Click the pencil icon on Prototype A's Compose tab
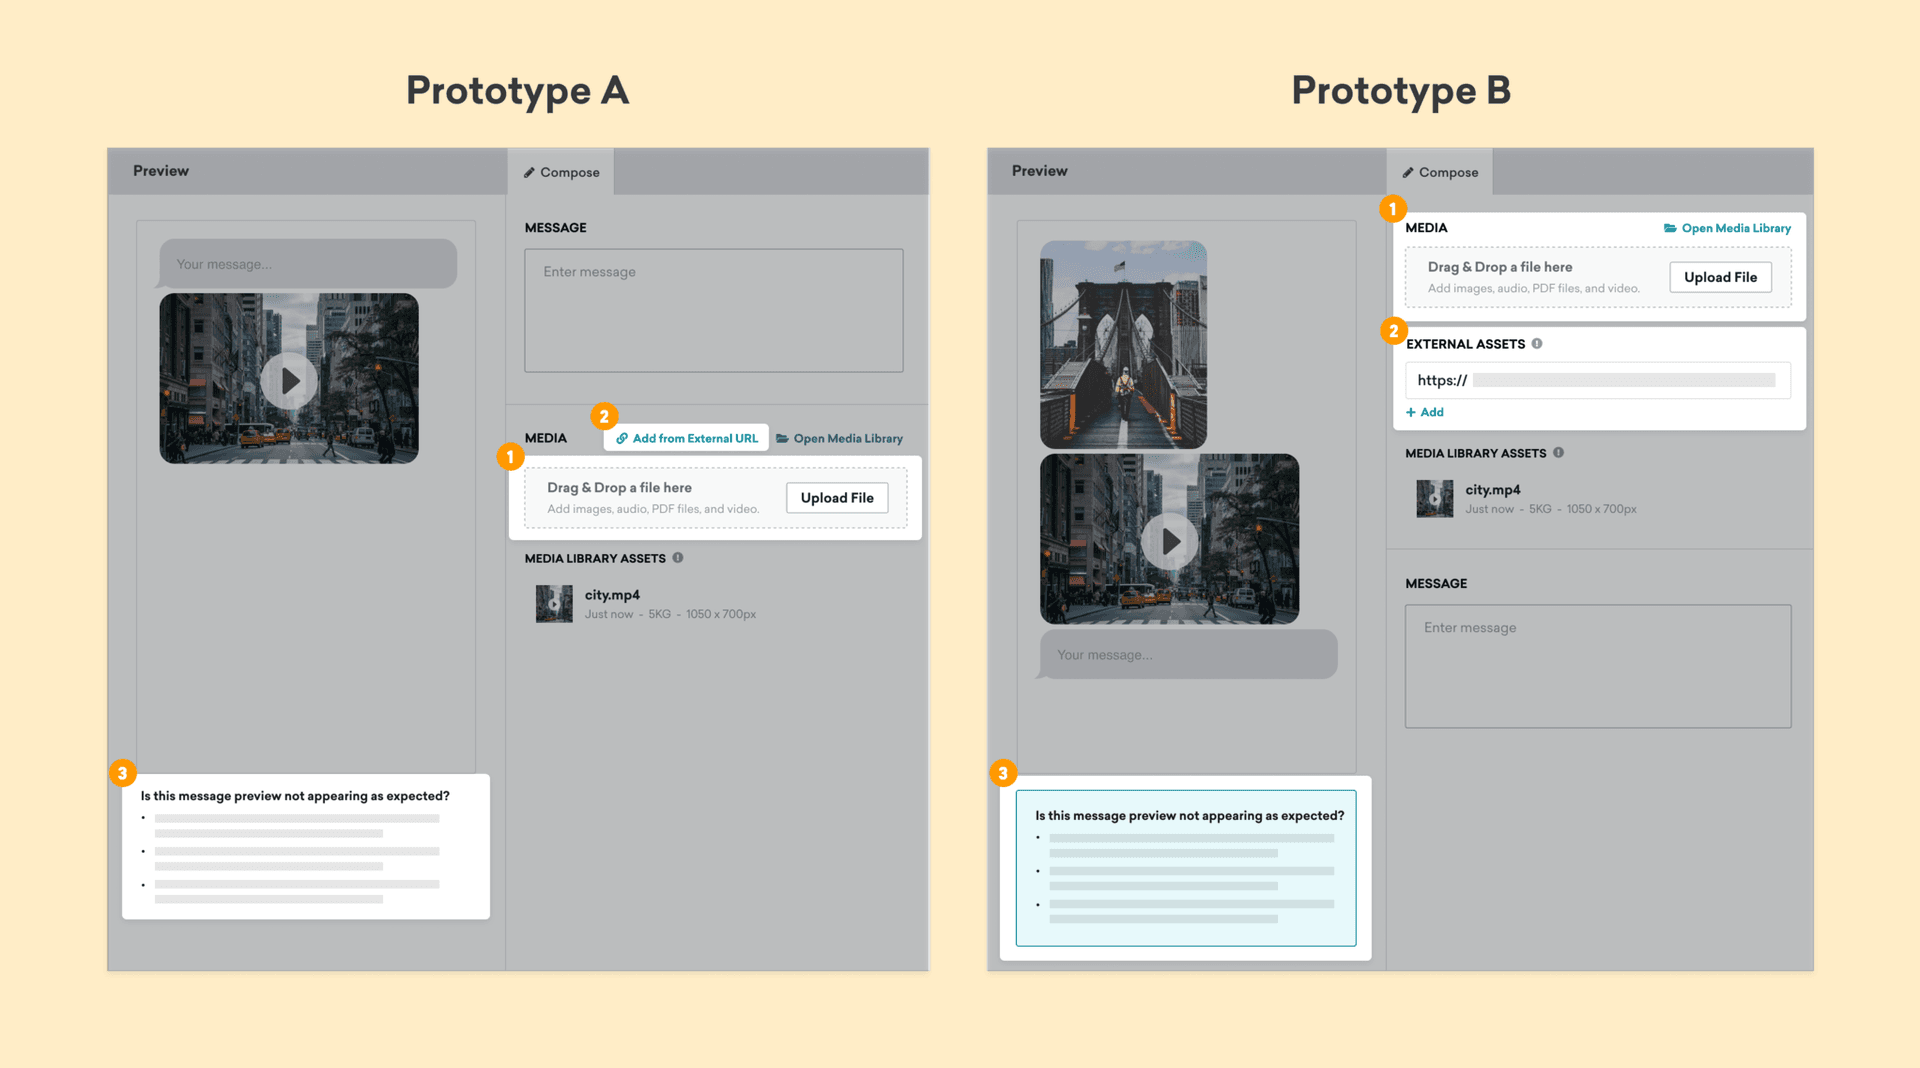The image size is (1920, 1068). (x=530, y=172)
